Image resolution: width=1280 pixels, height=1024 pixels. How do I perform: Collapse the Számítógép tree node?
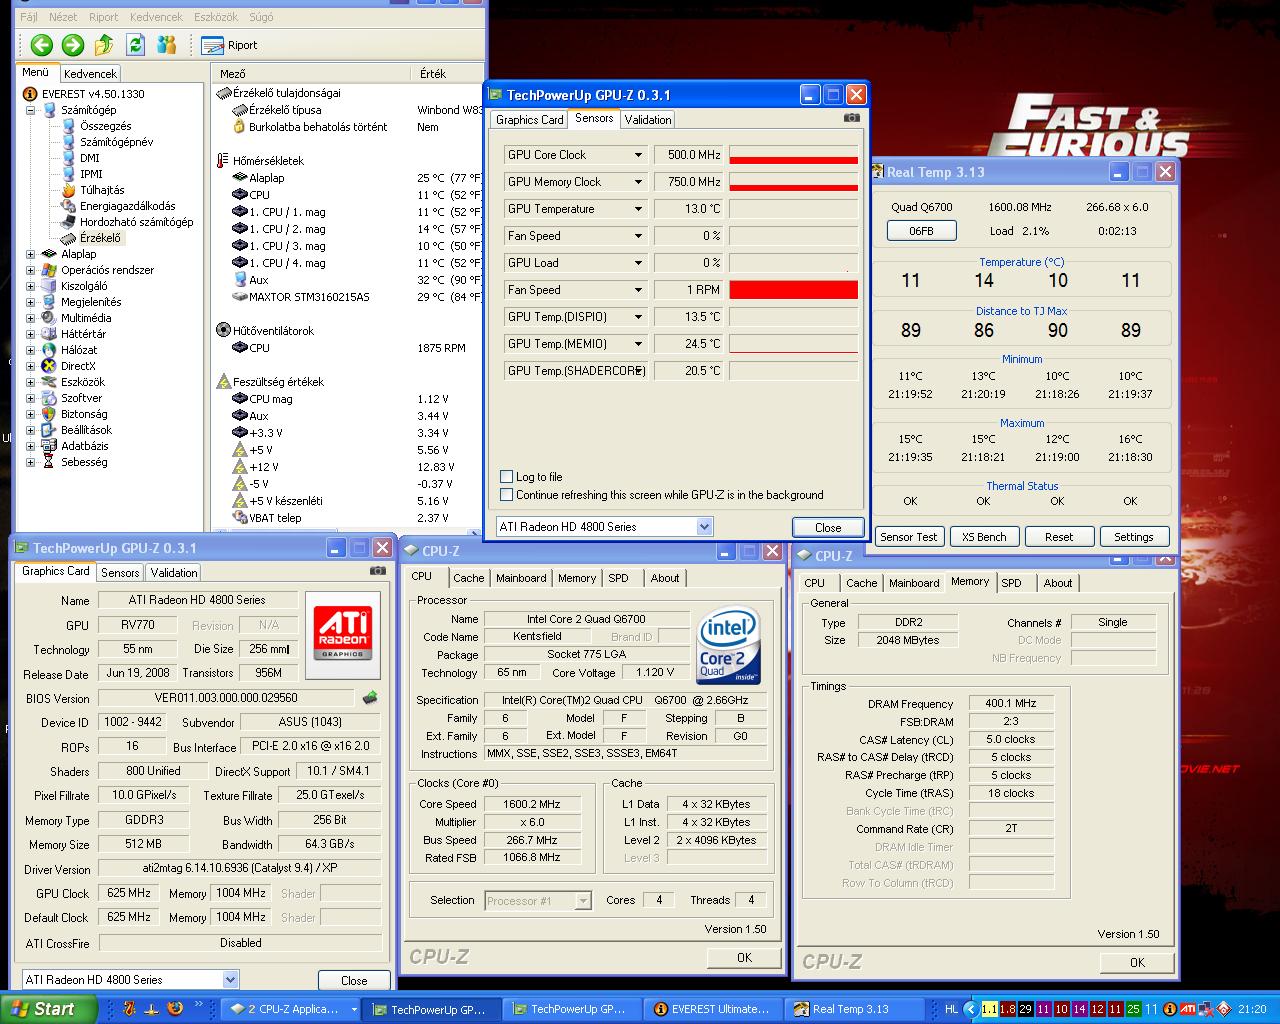[30, 110]
